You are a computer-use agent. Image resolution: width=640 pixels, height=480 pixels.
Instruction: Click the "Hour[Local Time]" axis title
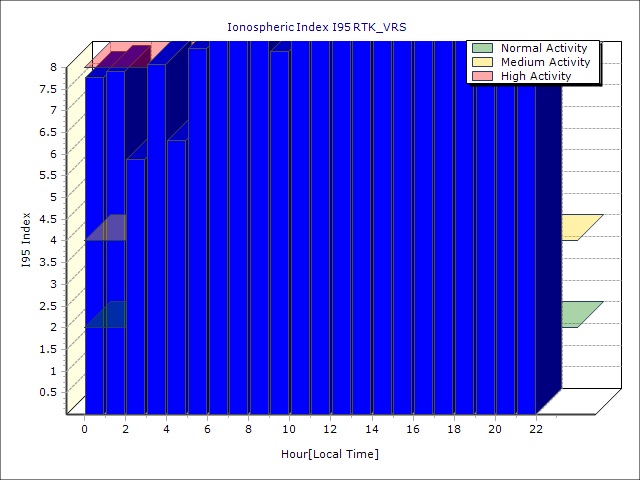(330, 454)
